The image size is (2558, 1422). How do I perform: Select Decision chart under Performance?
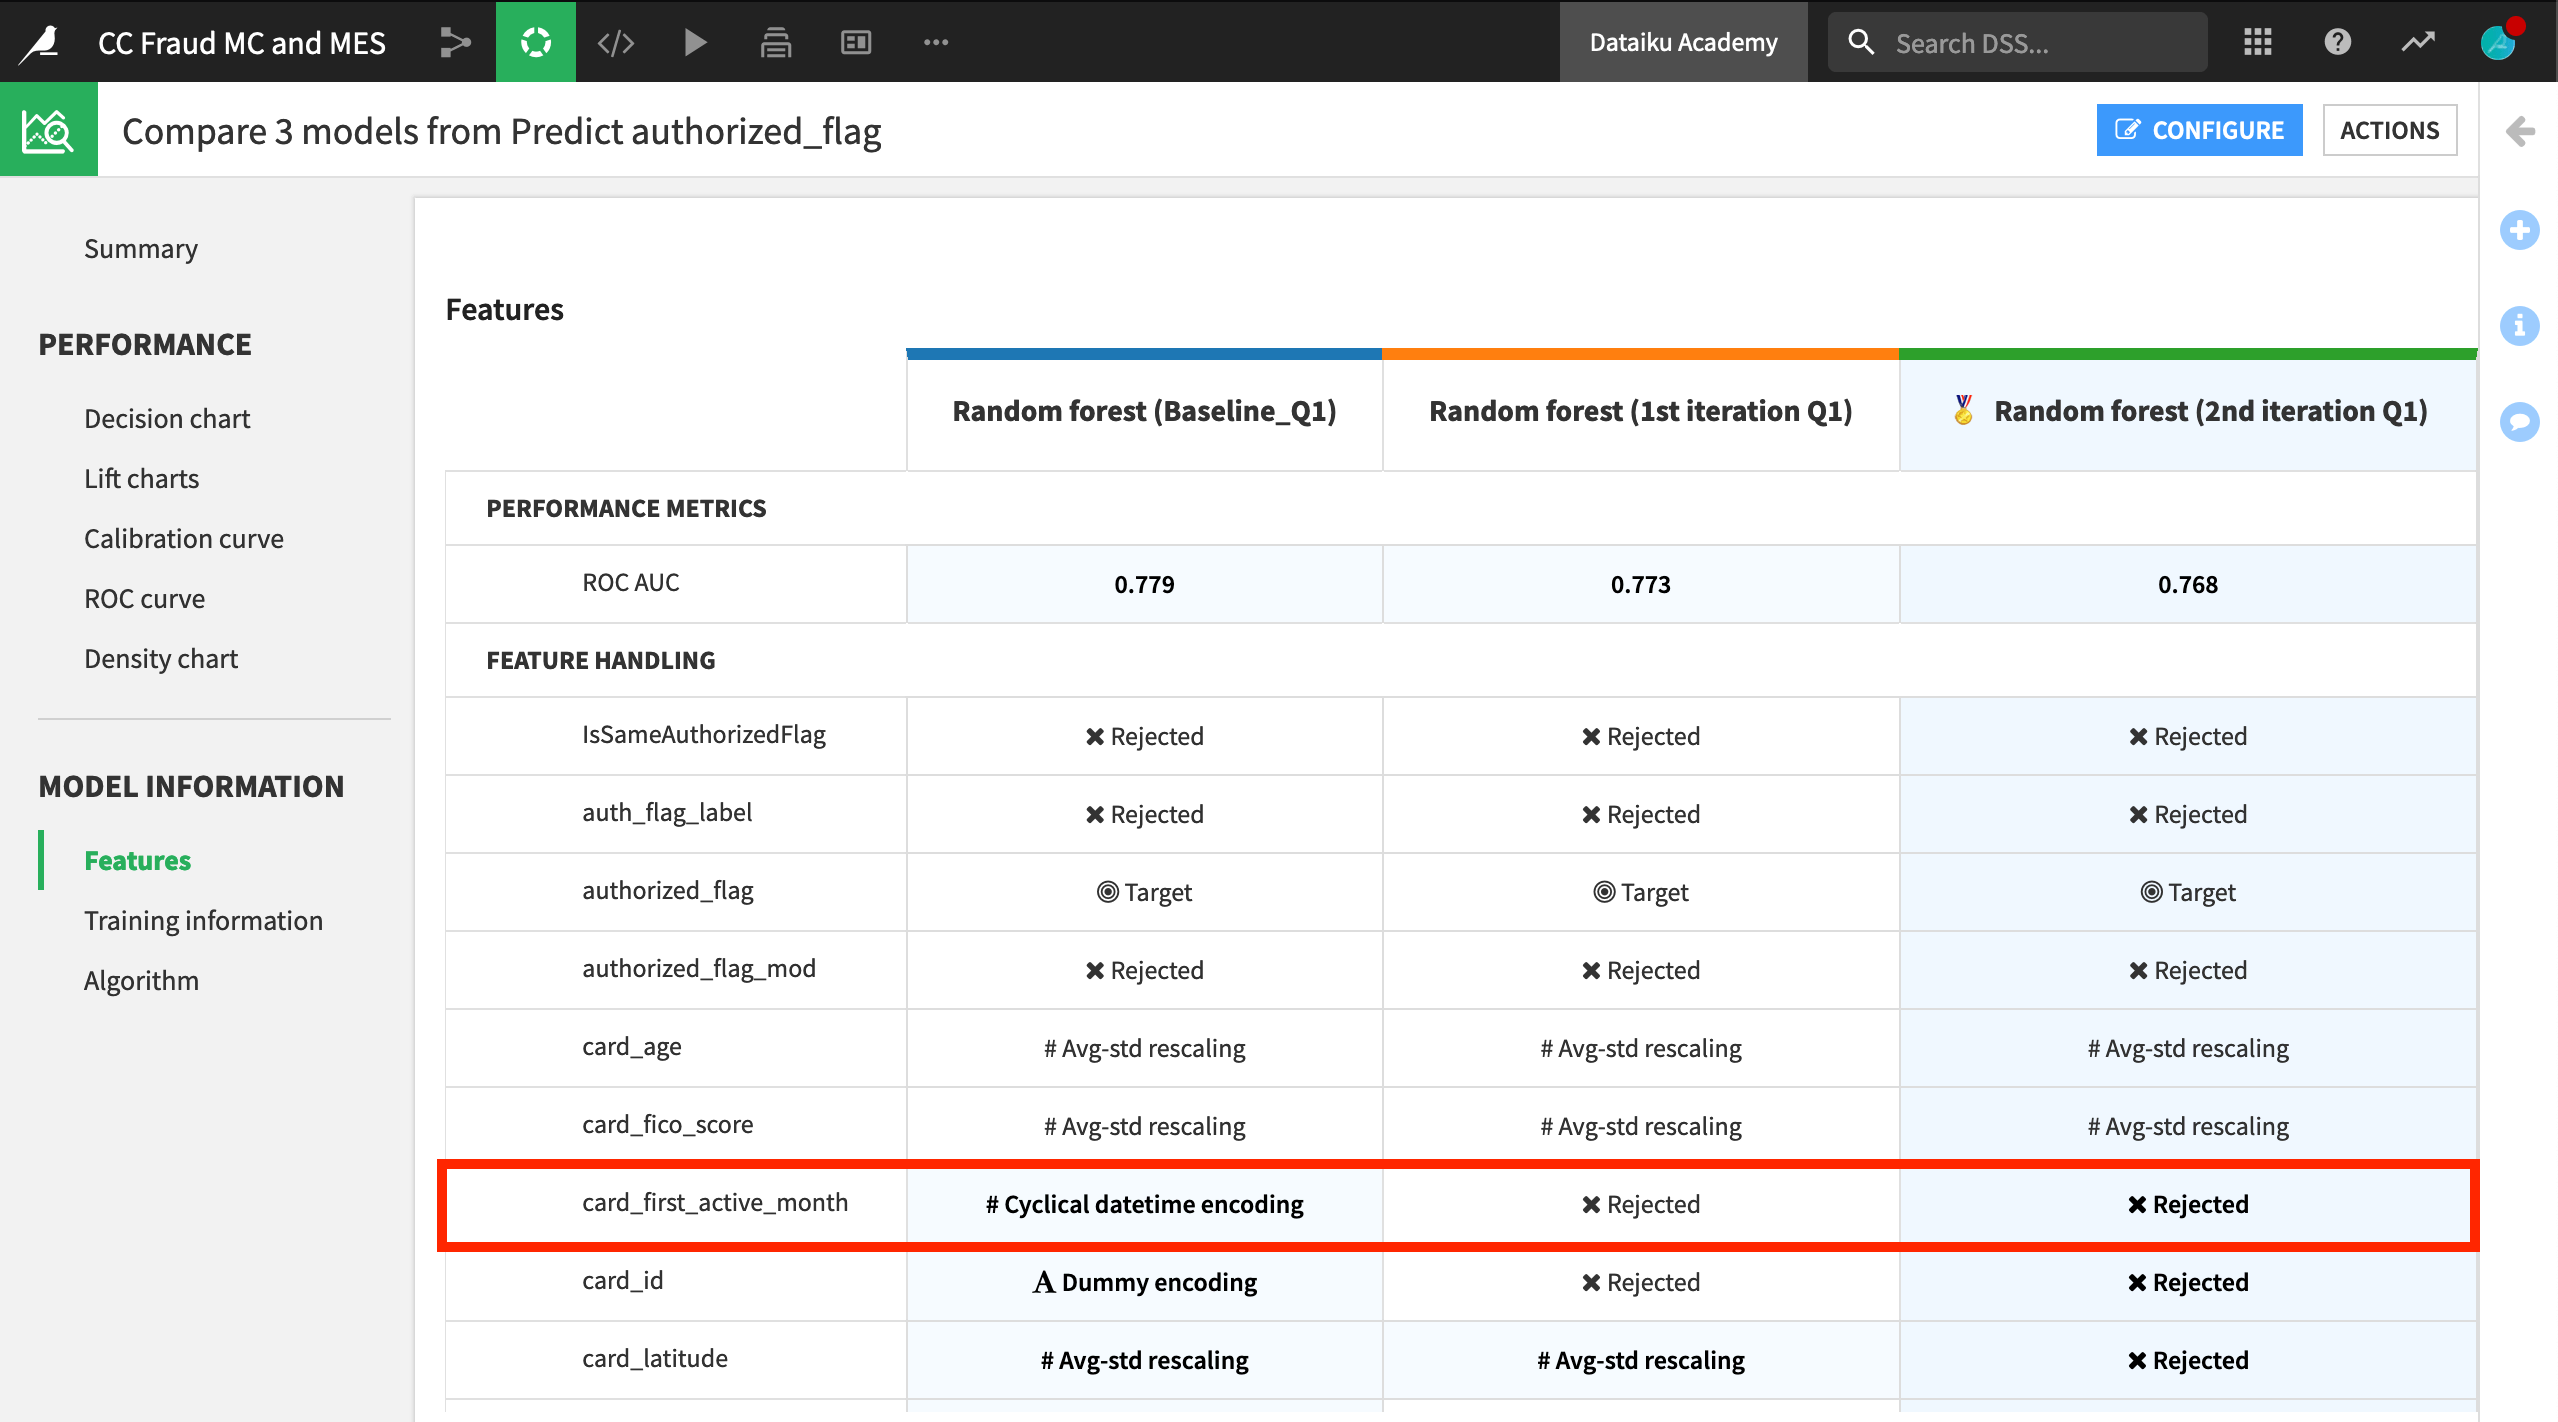[x=167, y=418]
